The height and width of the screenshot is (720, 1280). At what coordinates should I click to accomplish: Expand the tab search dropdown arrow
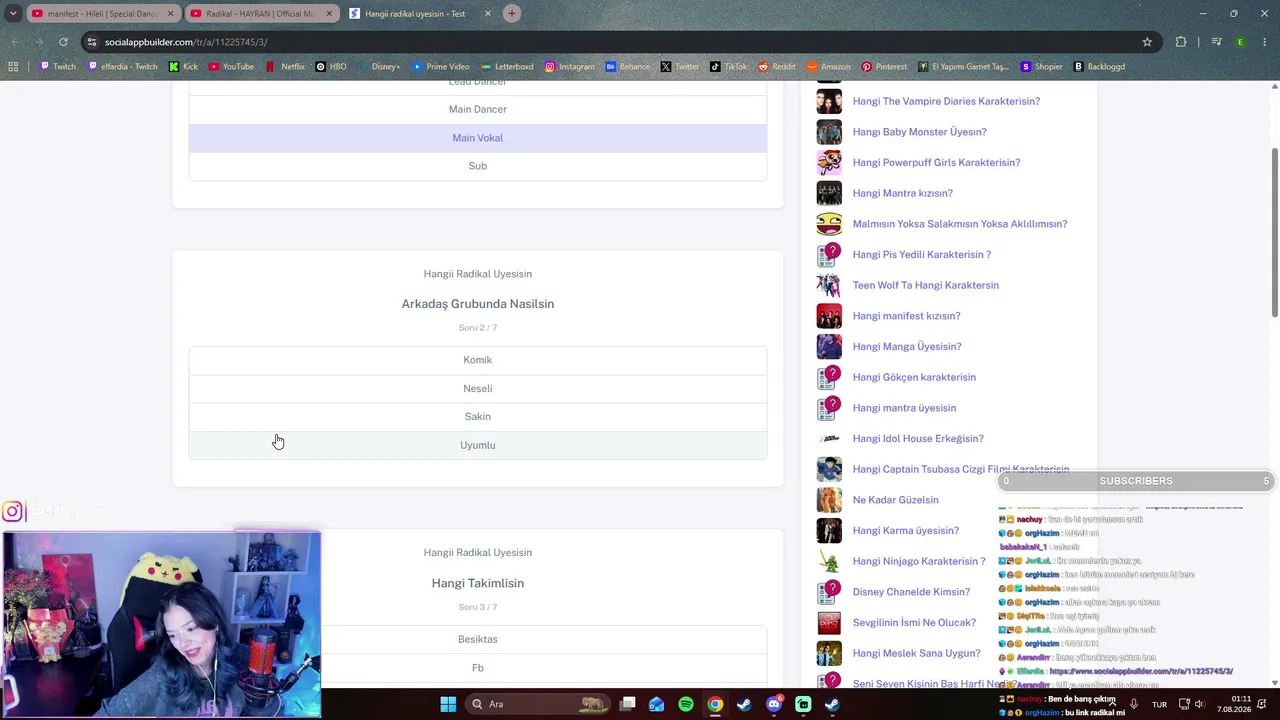click(13, 14)
